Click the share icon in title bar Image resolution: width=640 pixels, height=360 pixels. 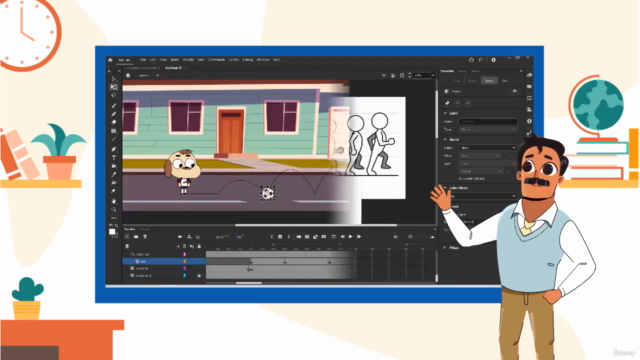tap(471, 60)
